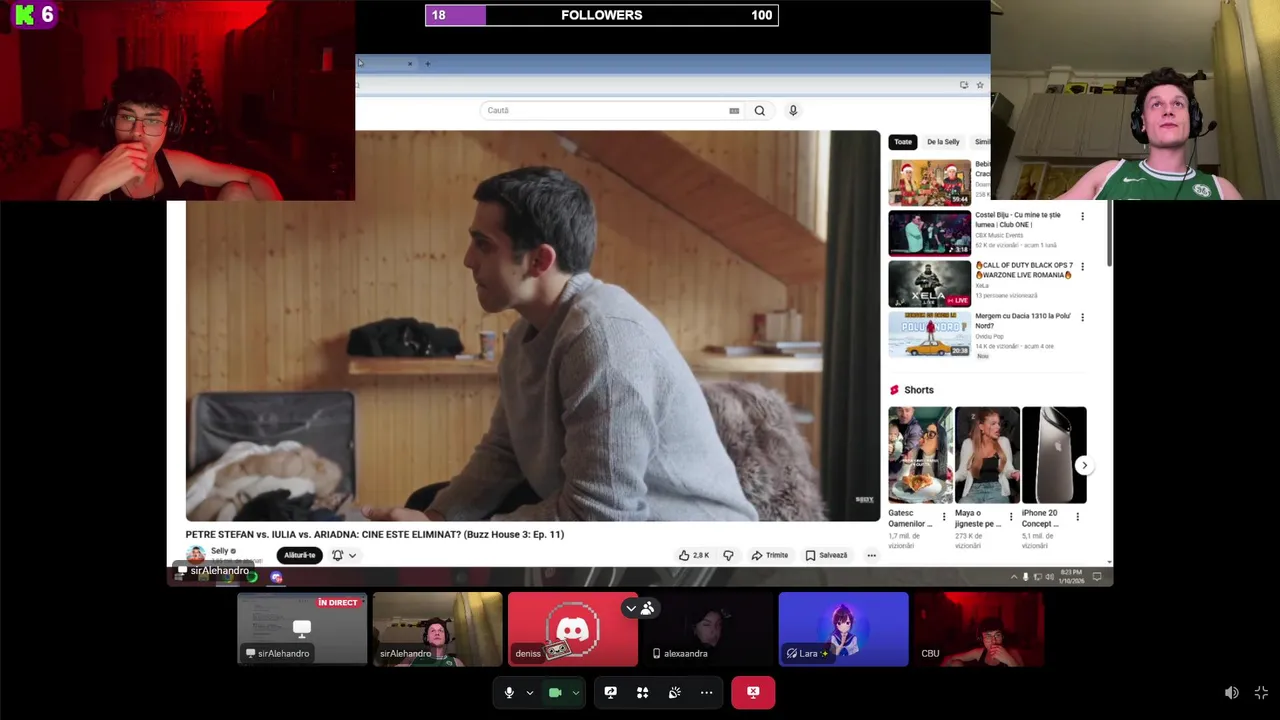The width and height of the screenshot is (1280, 720).
Task: Open options menu for Dacia 1310 video
Action: (1082, 317)
